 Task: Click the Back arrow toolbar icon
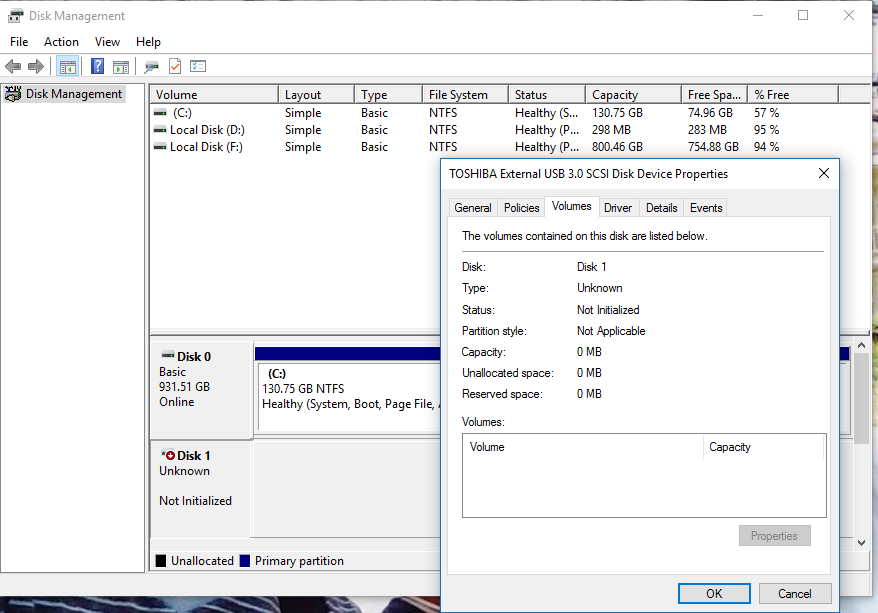(x=13, y=67)
